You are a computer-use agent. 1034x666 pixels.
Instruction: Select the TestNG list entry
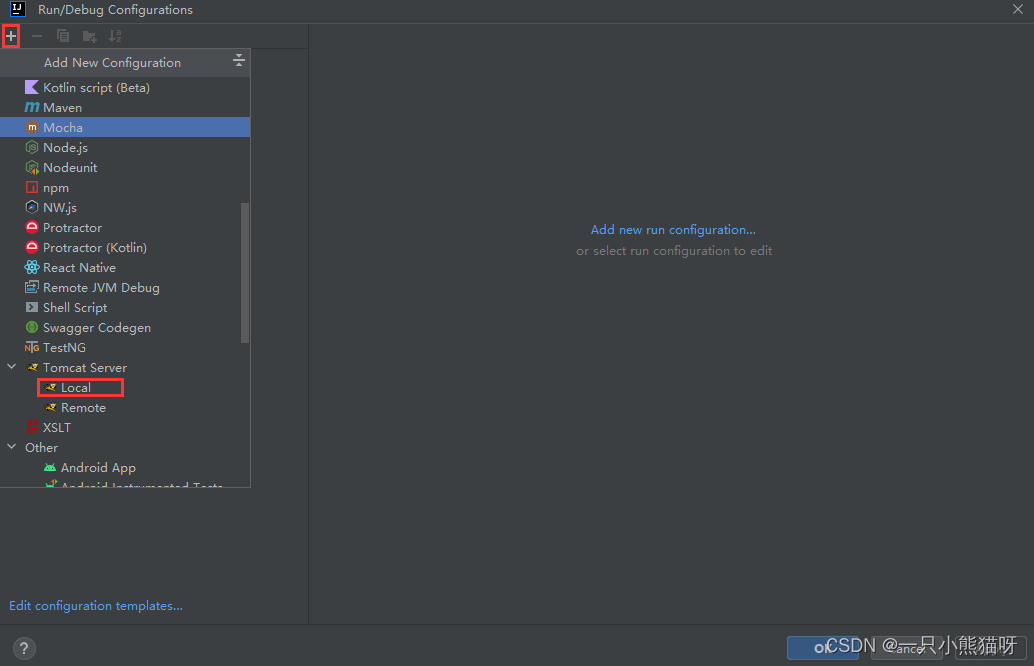pyautogui.click(x=125, y=348)
